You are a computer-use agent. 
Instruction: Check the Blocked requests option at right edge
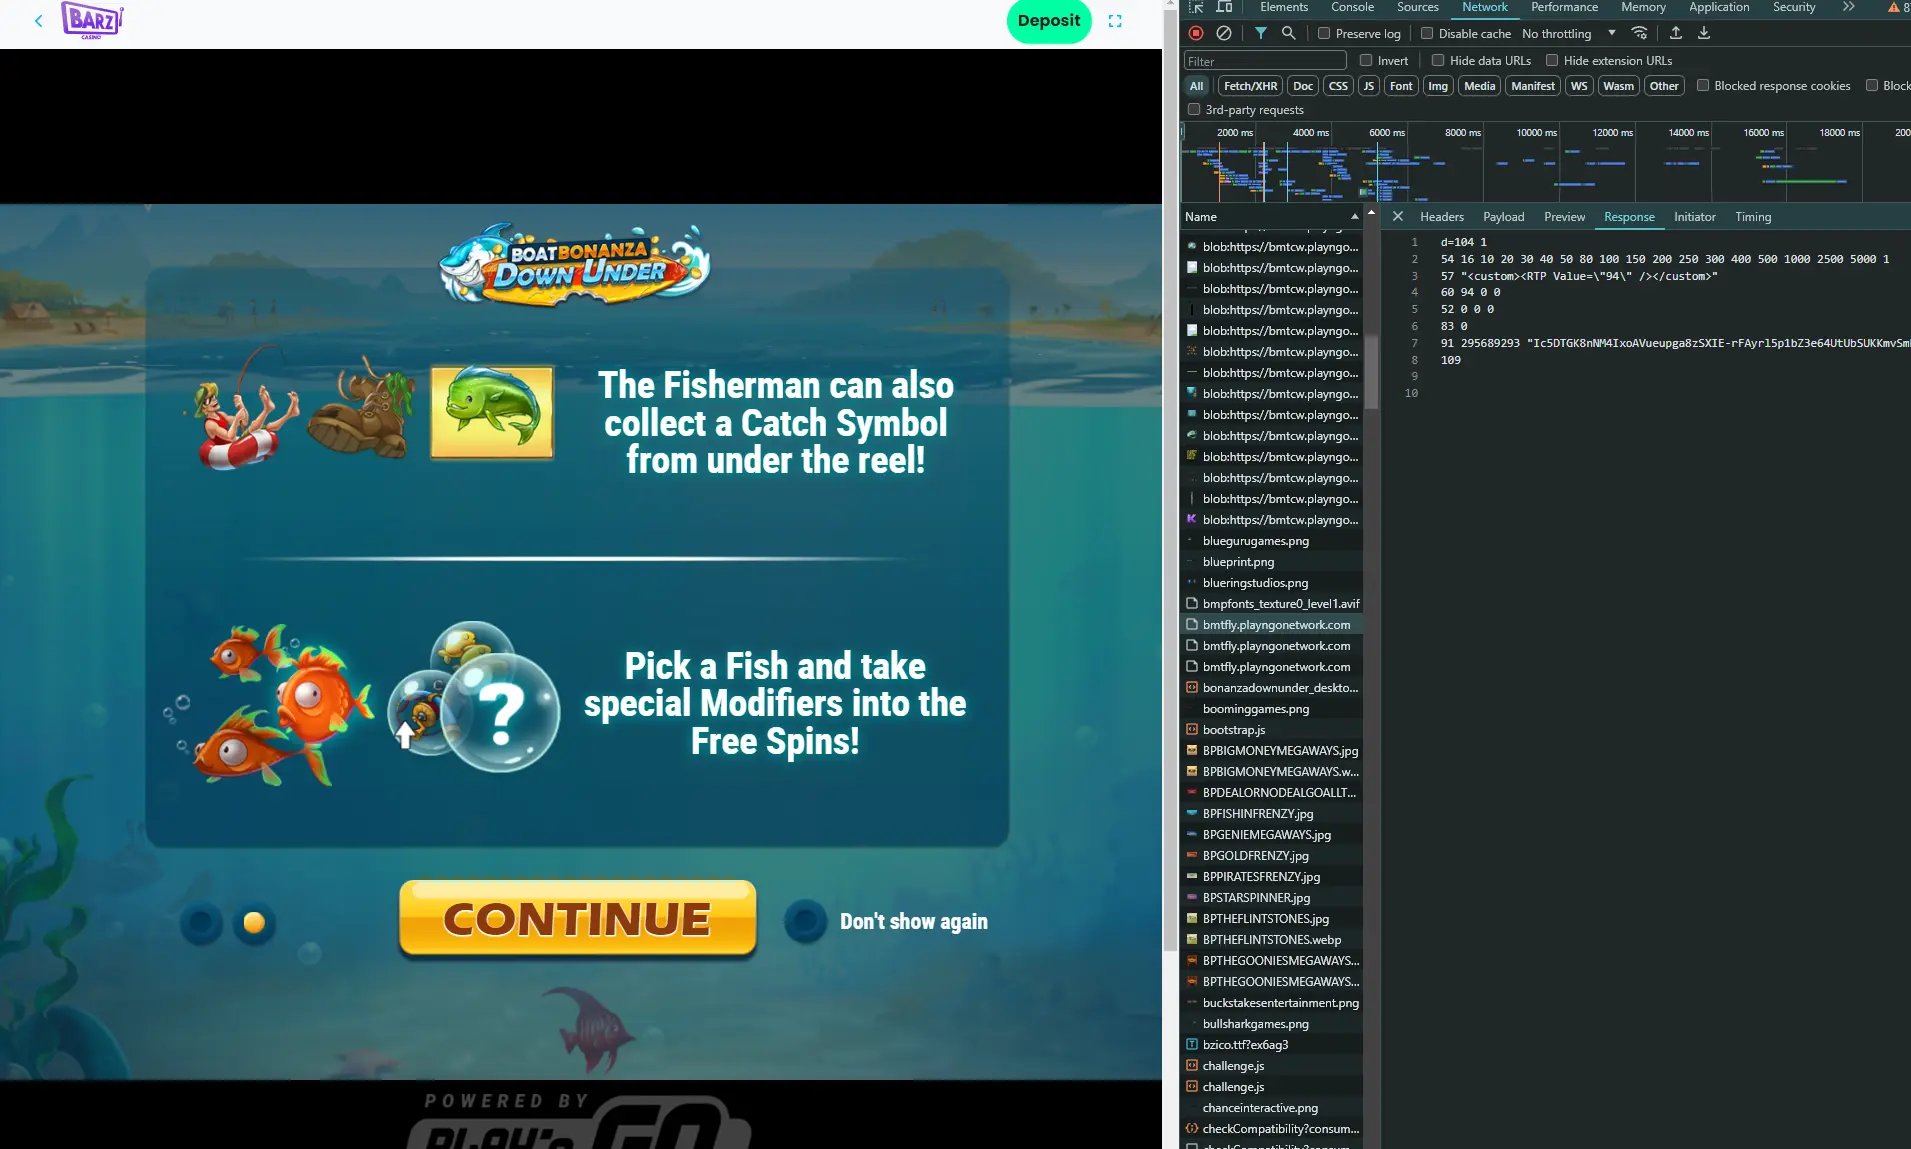pyautogui.click(x=1872, y=85)
